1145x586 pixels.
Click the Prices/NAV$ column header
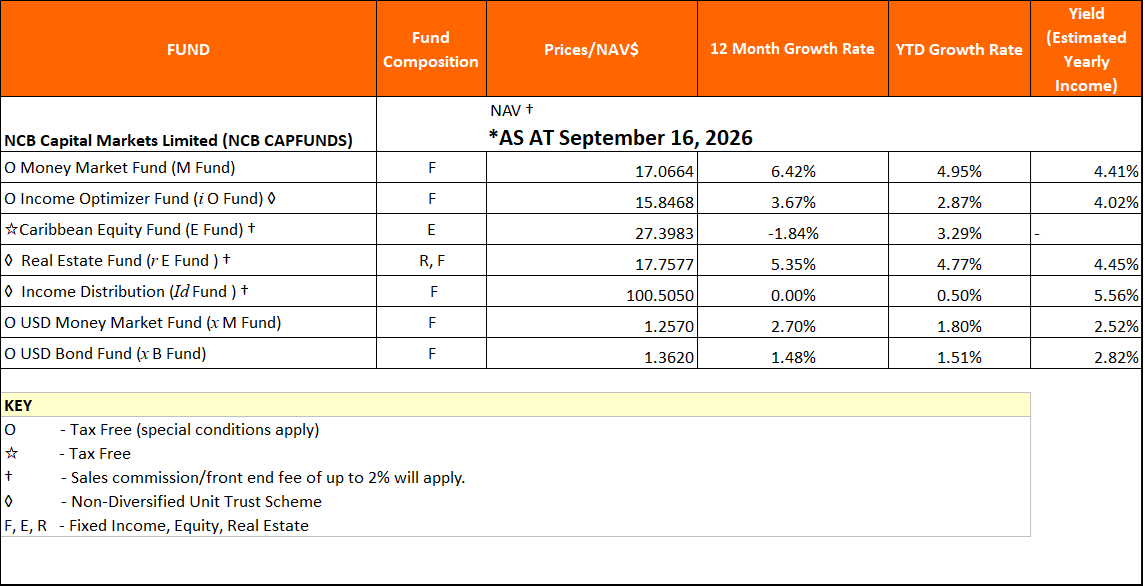coord(591,50)
